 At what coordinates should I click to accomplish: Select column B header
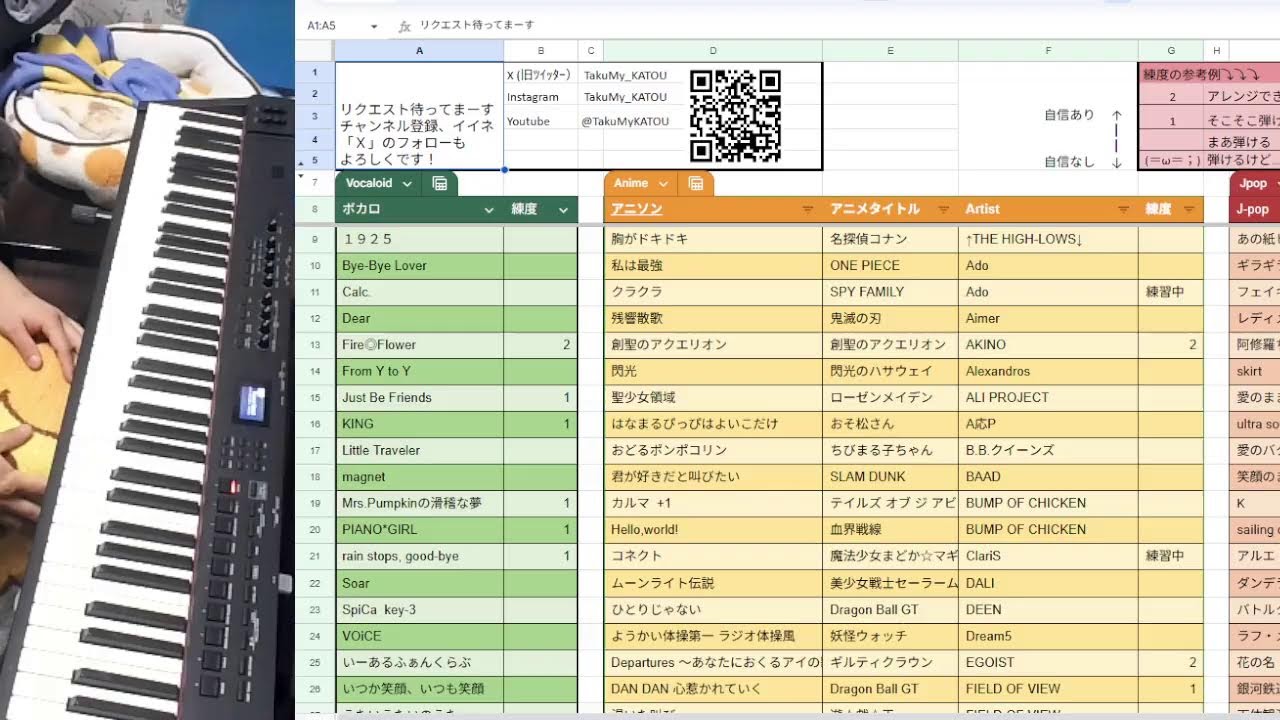[541, 51]
